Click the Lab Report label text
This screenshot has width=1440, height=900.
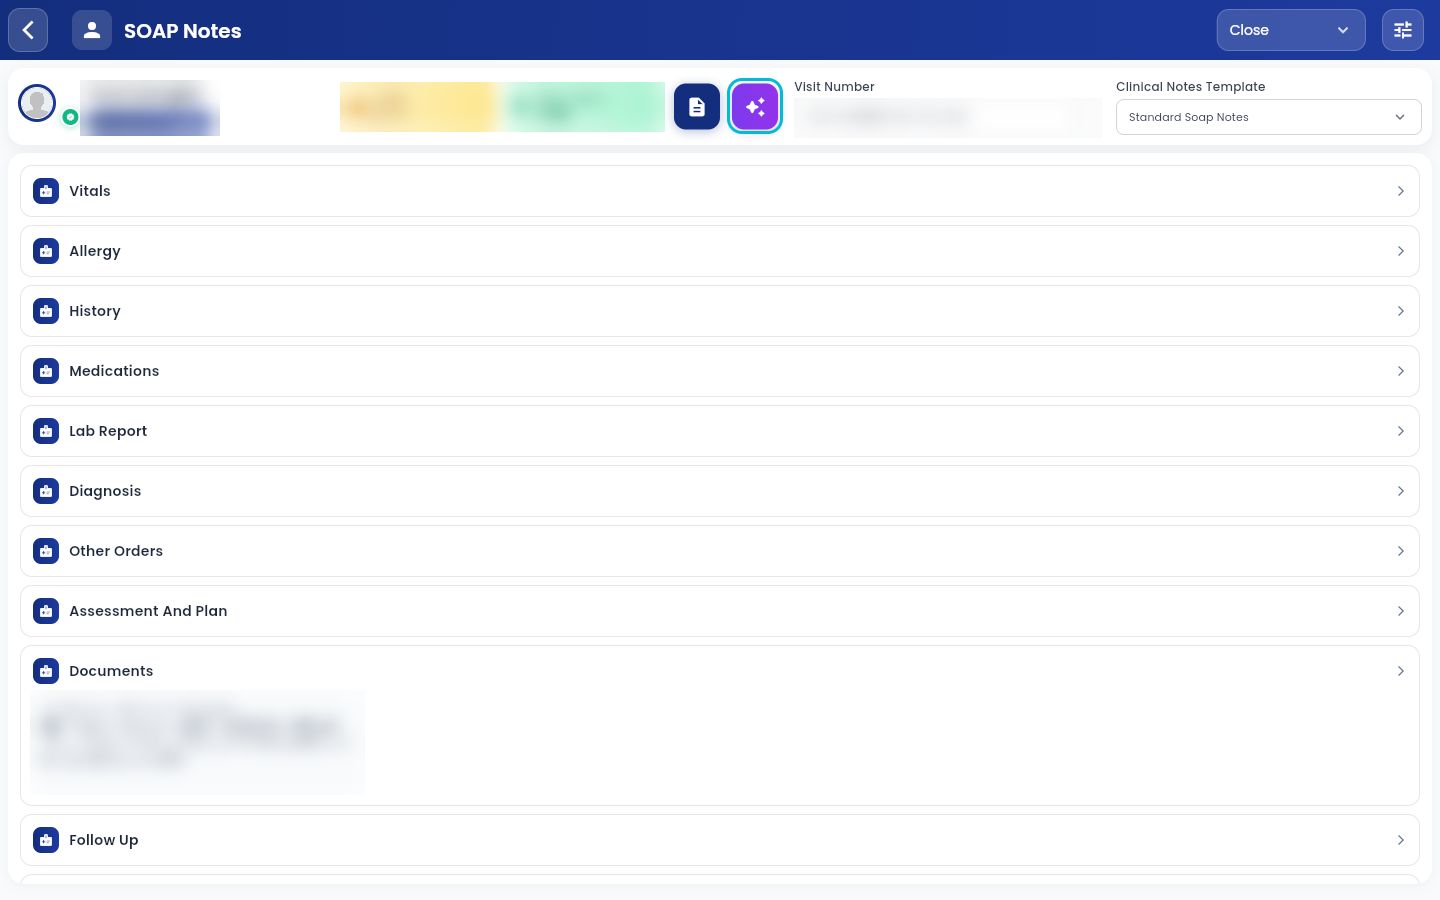tap(108, 431)
